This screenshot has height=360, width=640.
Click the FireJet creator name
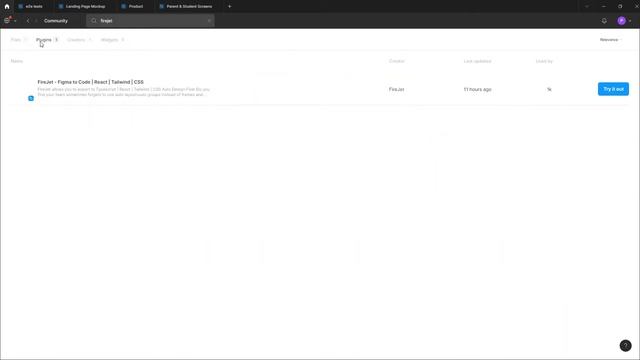pyautogui.click(x=396, y=89)
